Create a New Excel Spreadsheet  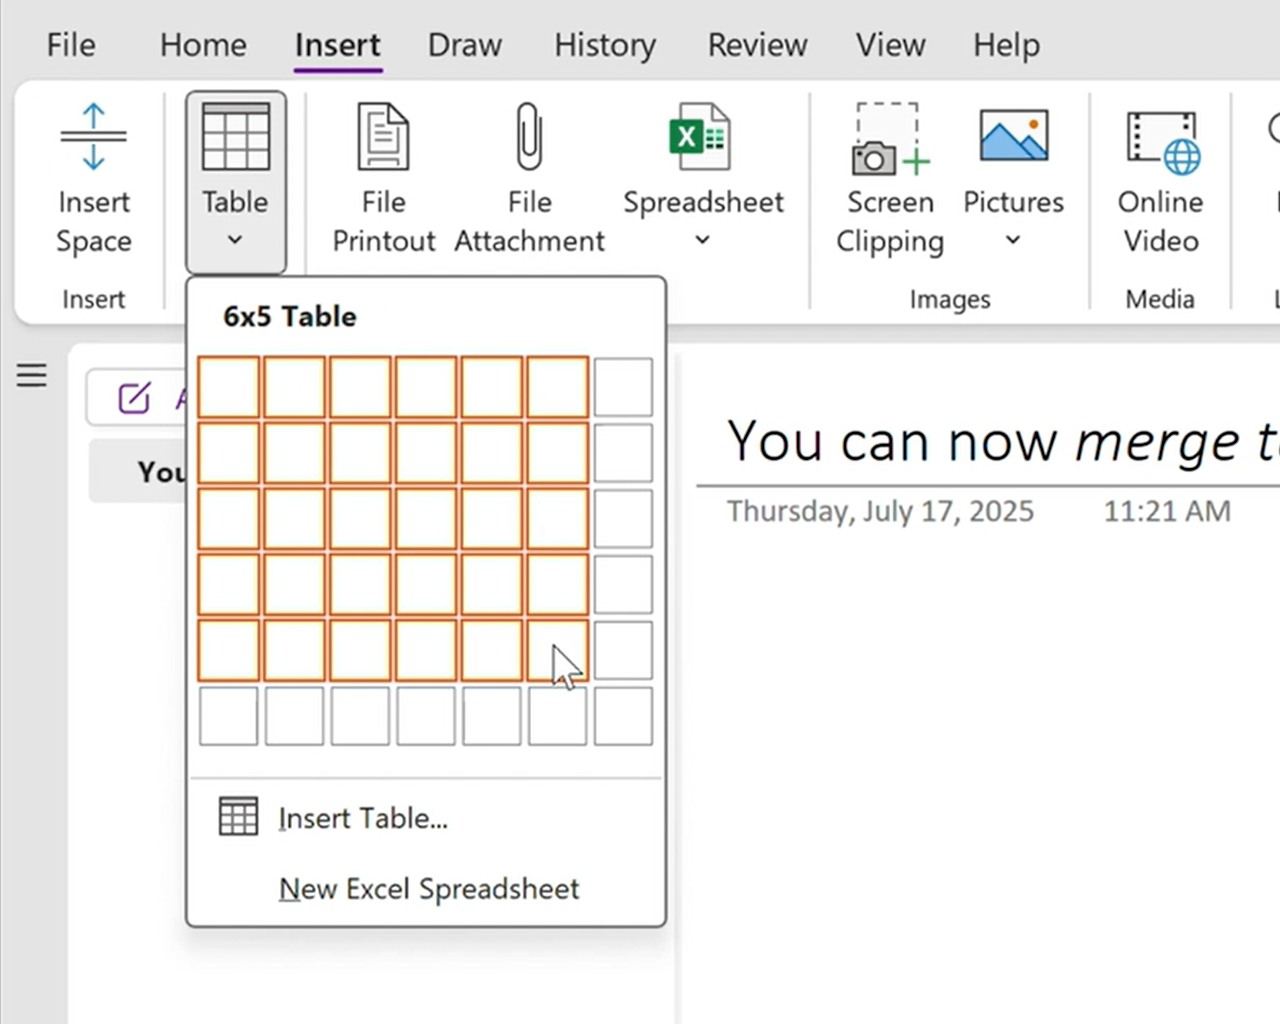(x=429, y=888)
